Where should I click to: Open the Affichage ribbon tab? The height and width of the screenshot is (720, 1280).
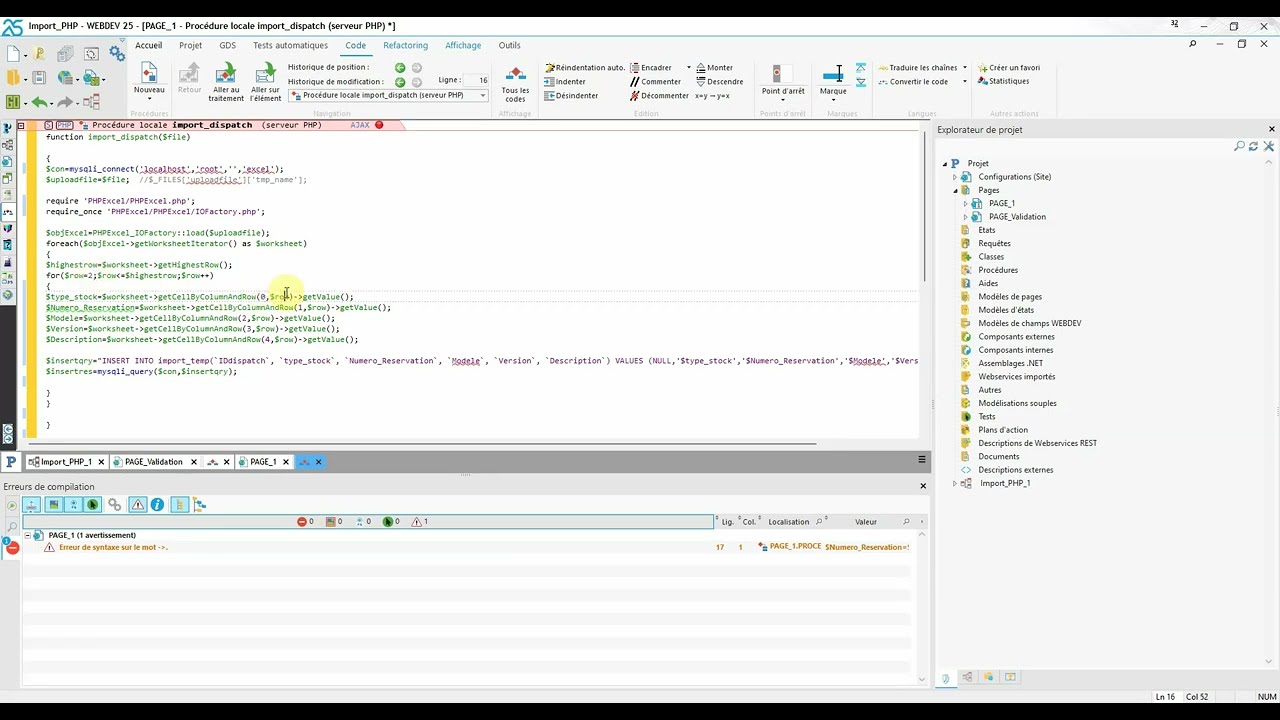(x=463, y=45)
